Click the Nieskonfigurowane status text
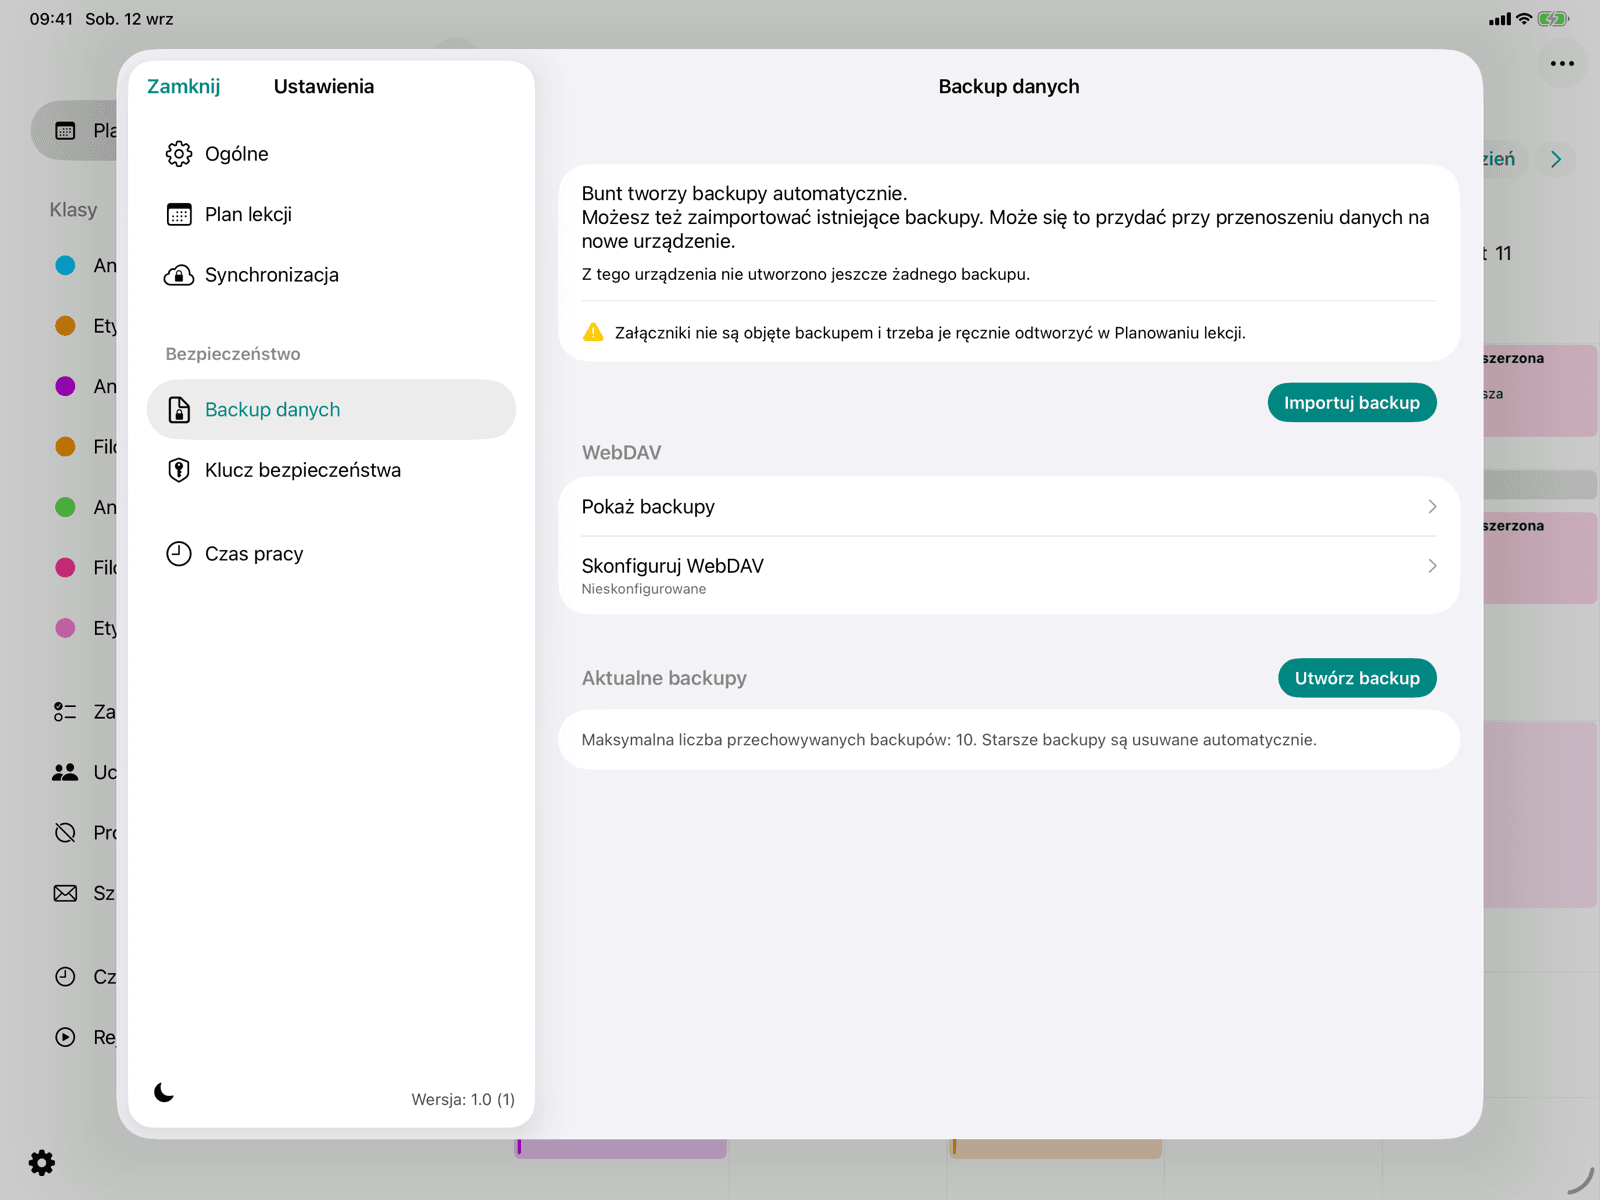Viewport: 1600px width, 1200px height. [x=644, y=589]
